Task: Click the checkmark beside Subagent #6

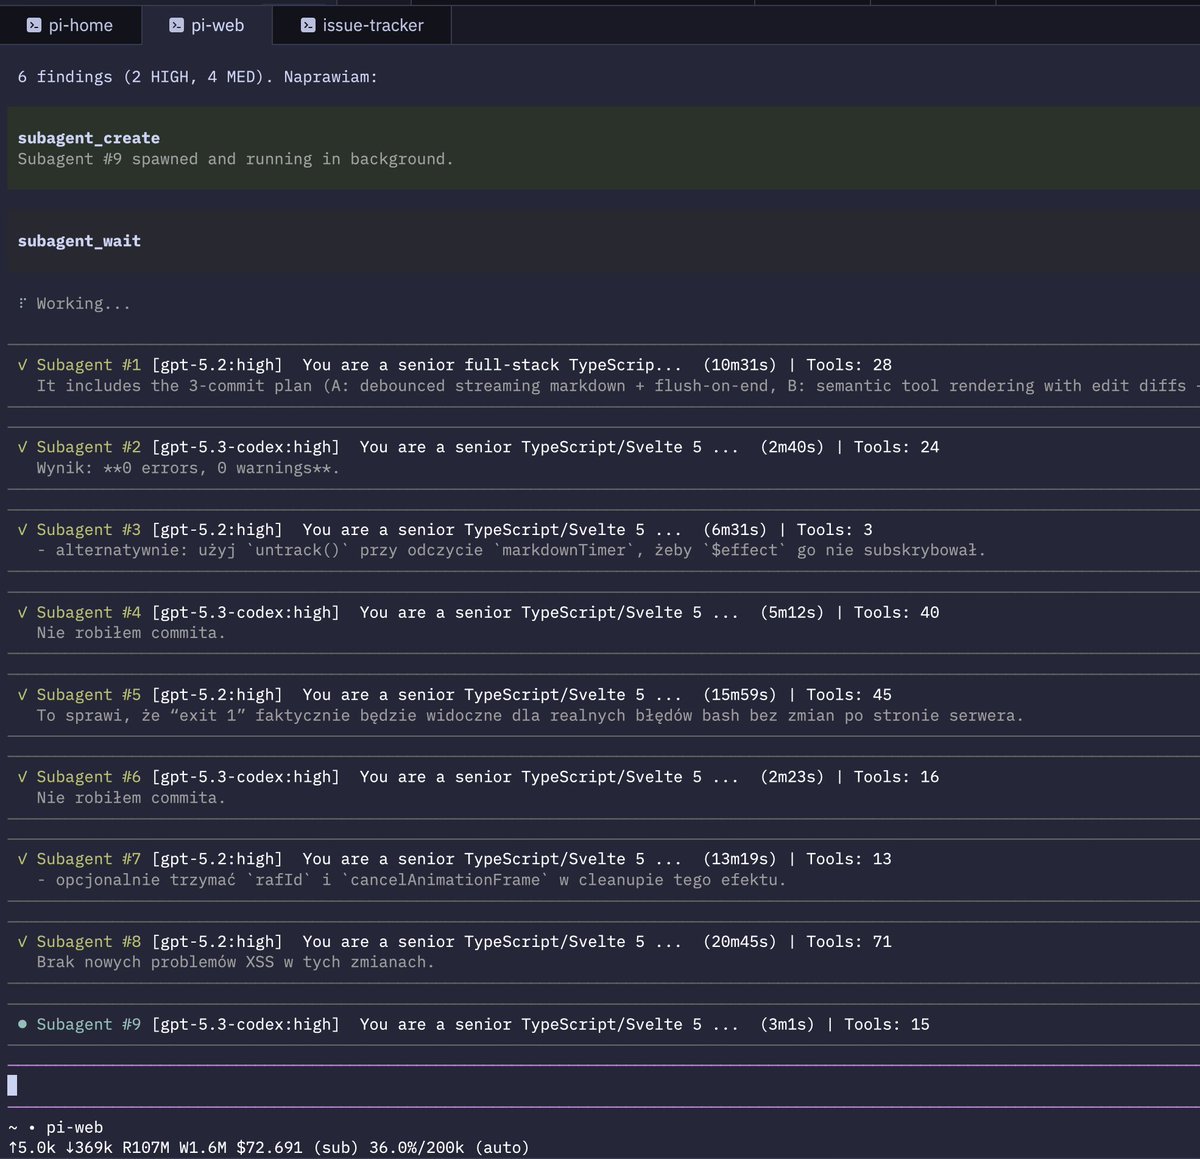Action: click(22, 777)
